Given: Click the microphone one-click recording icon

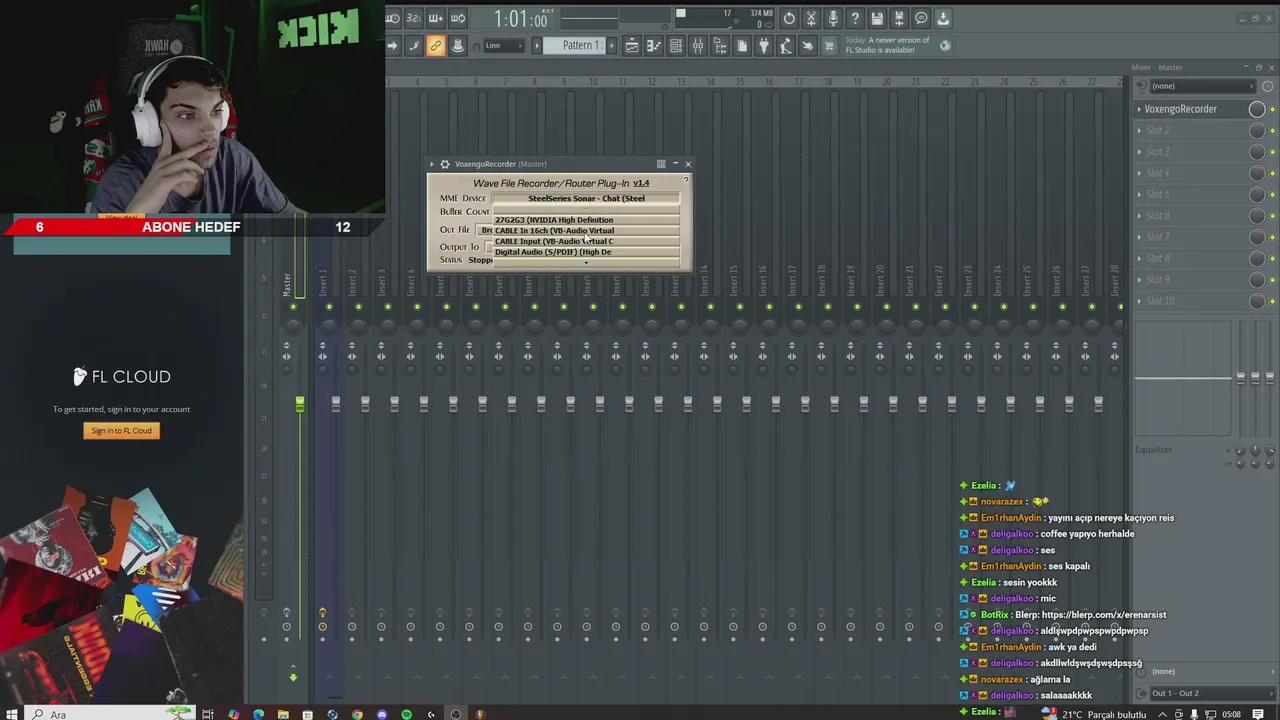Looking at the screenshot, I should pyautogui.click(x=833, y=18).
